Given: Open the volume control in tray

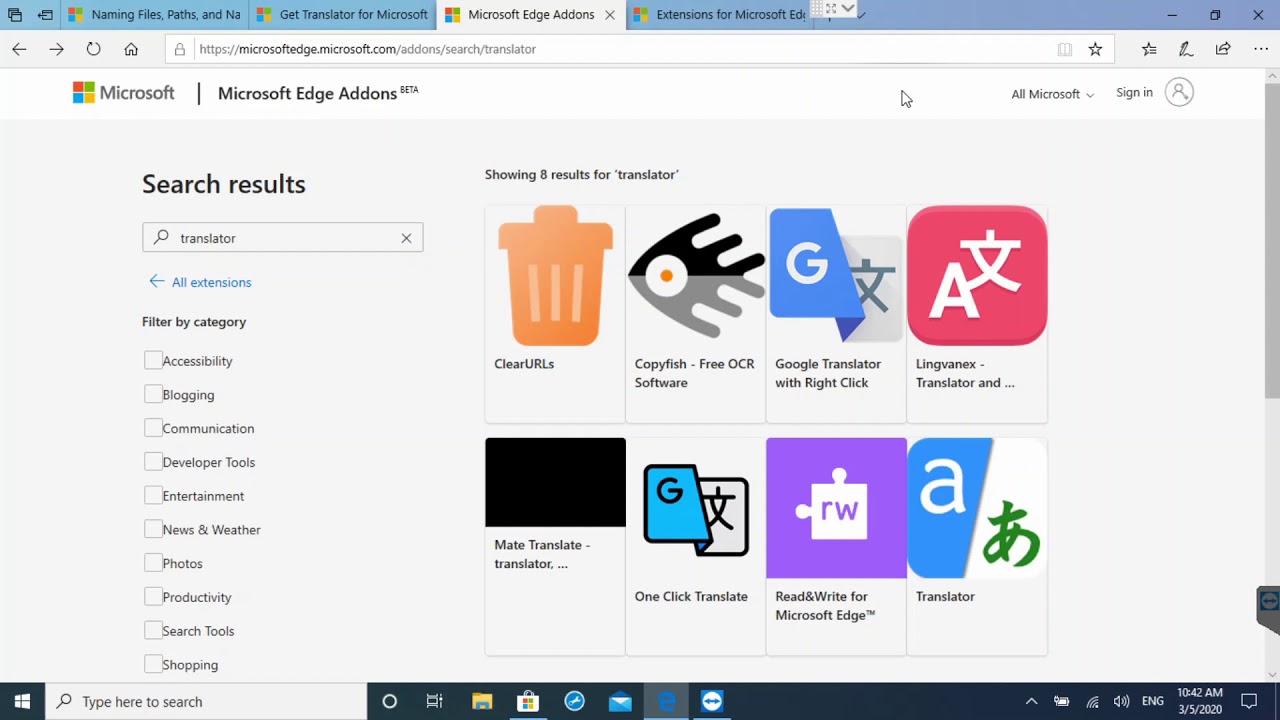Looking at the screenshot, I should [1121, 701].
